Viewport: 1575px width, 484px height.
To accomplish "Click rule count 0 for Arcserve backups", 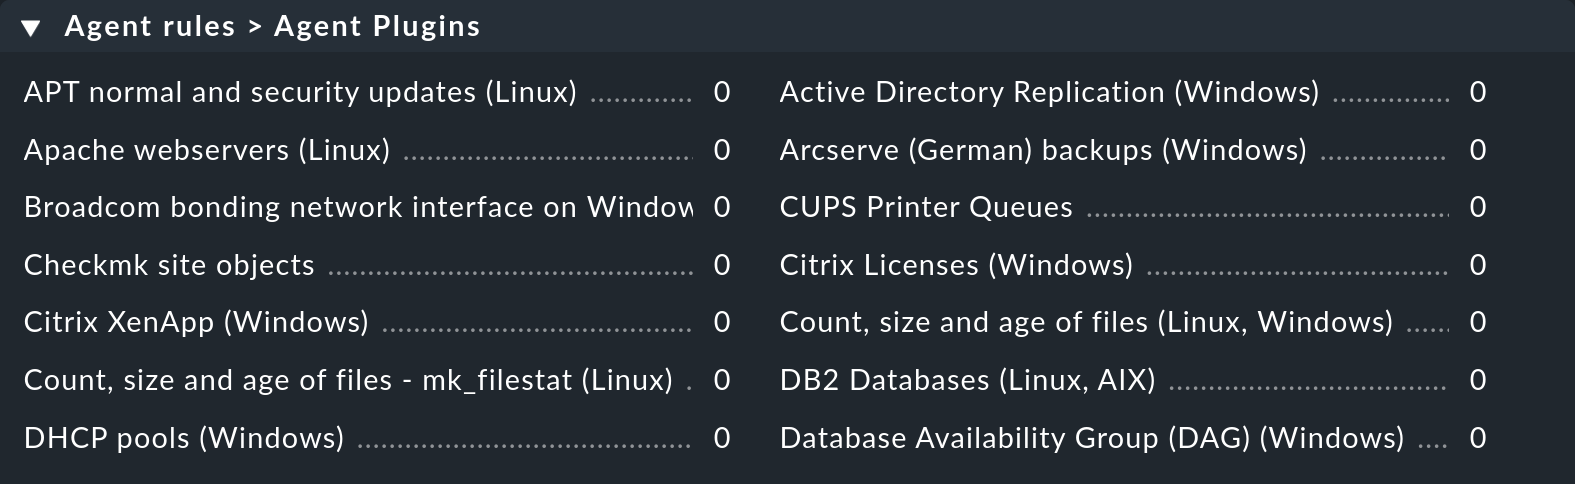I will point(1478,150).
